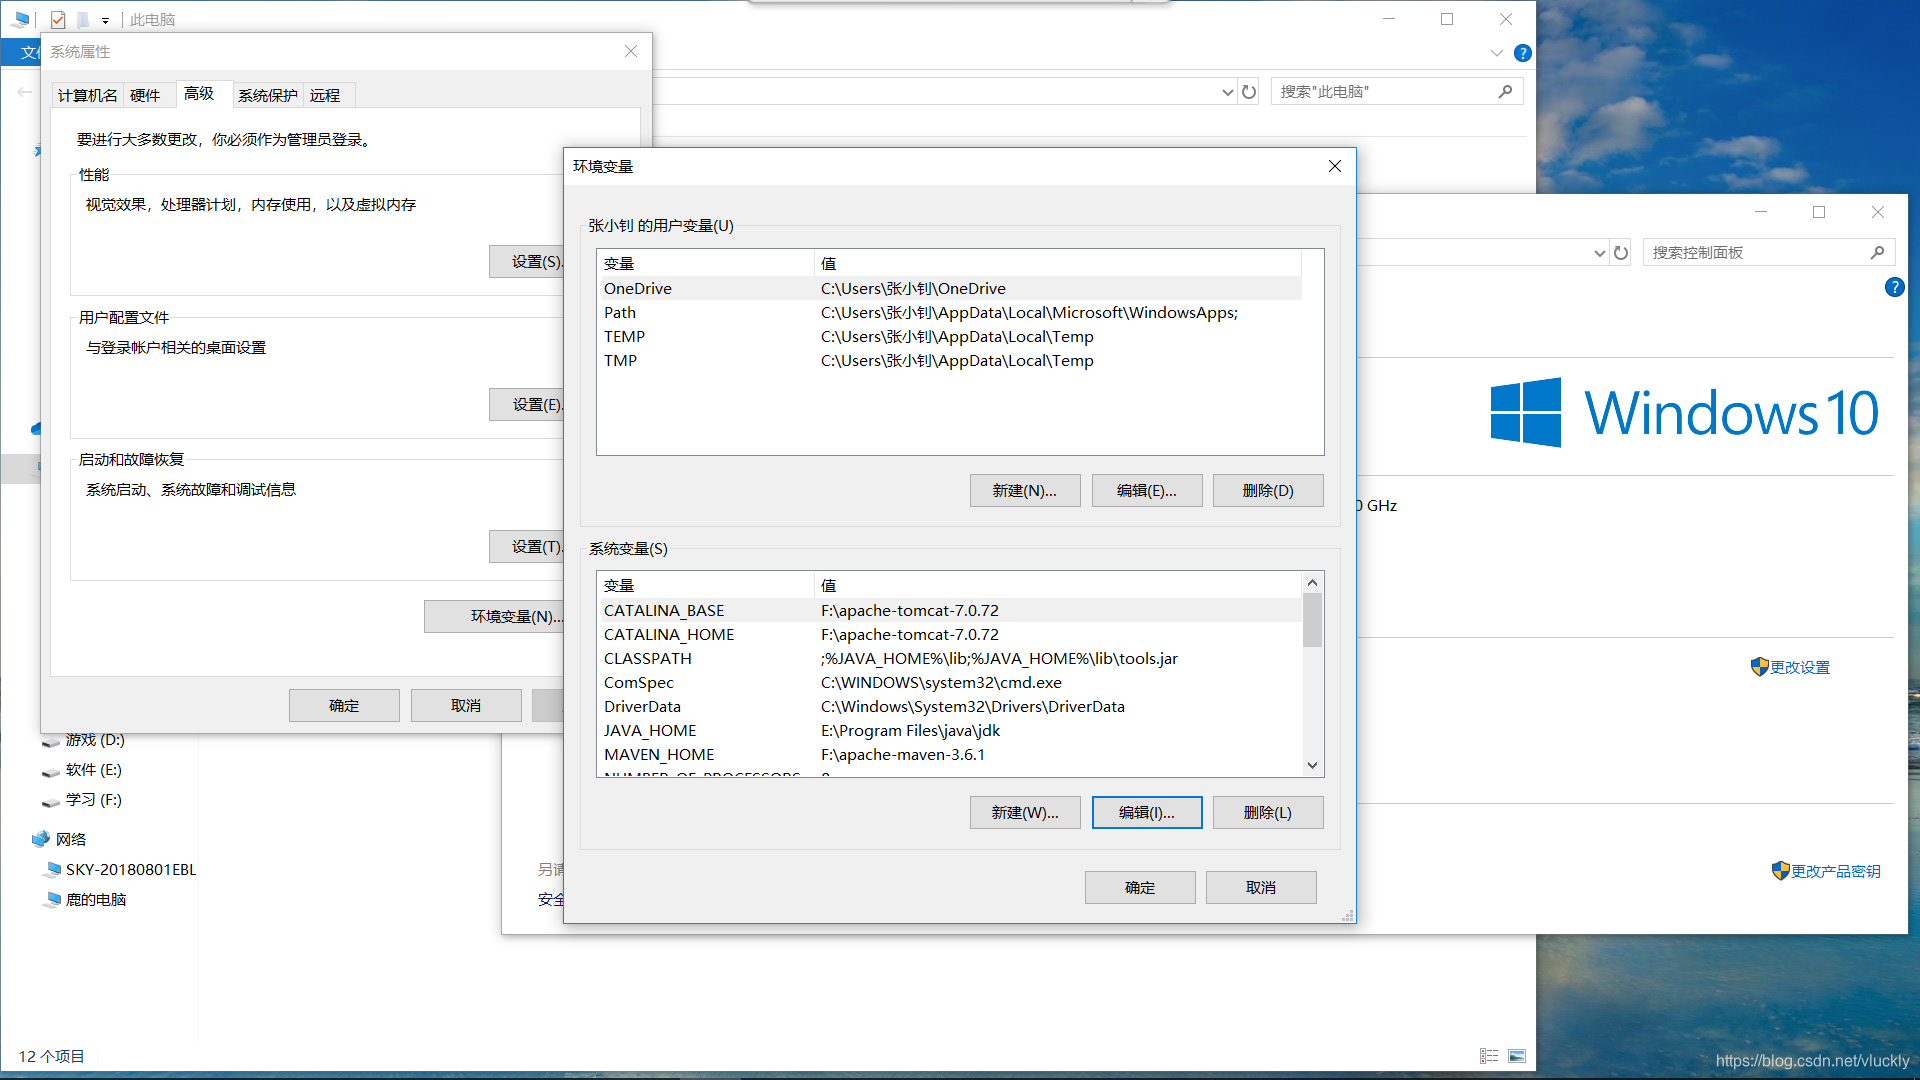Open 用户配置文件 设置(E) button
1920x1080 pixels.
527,404
